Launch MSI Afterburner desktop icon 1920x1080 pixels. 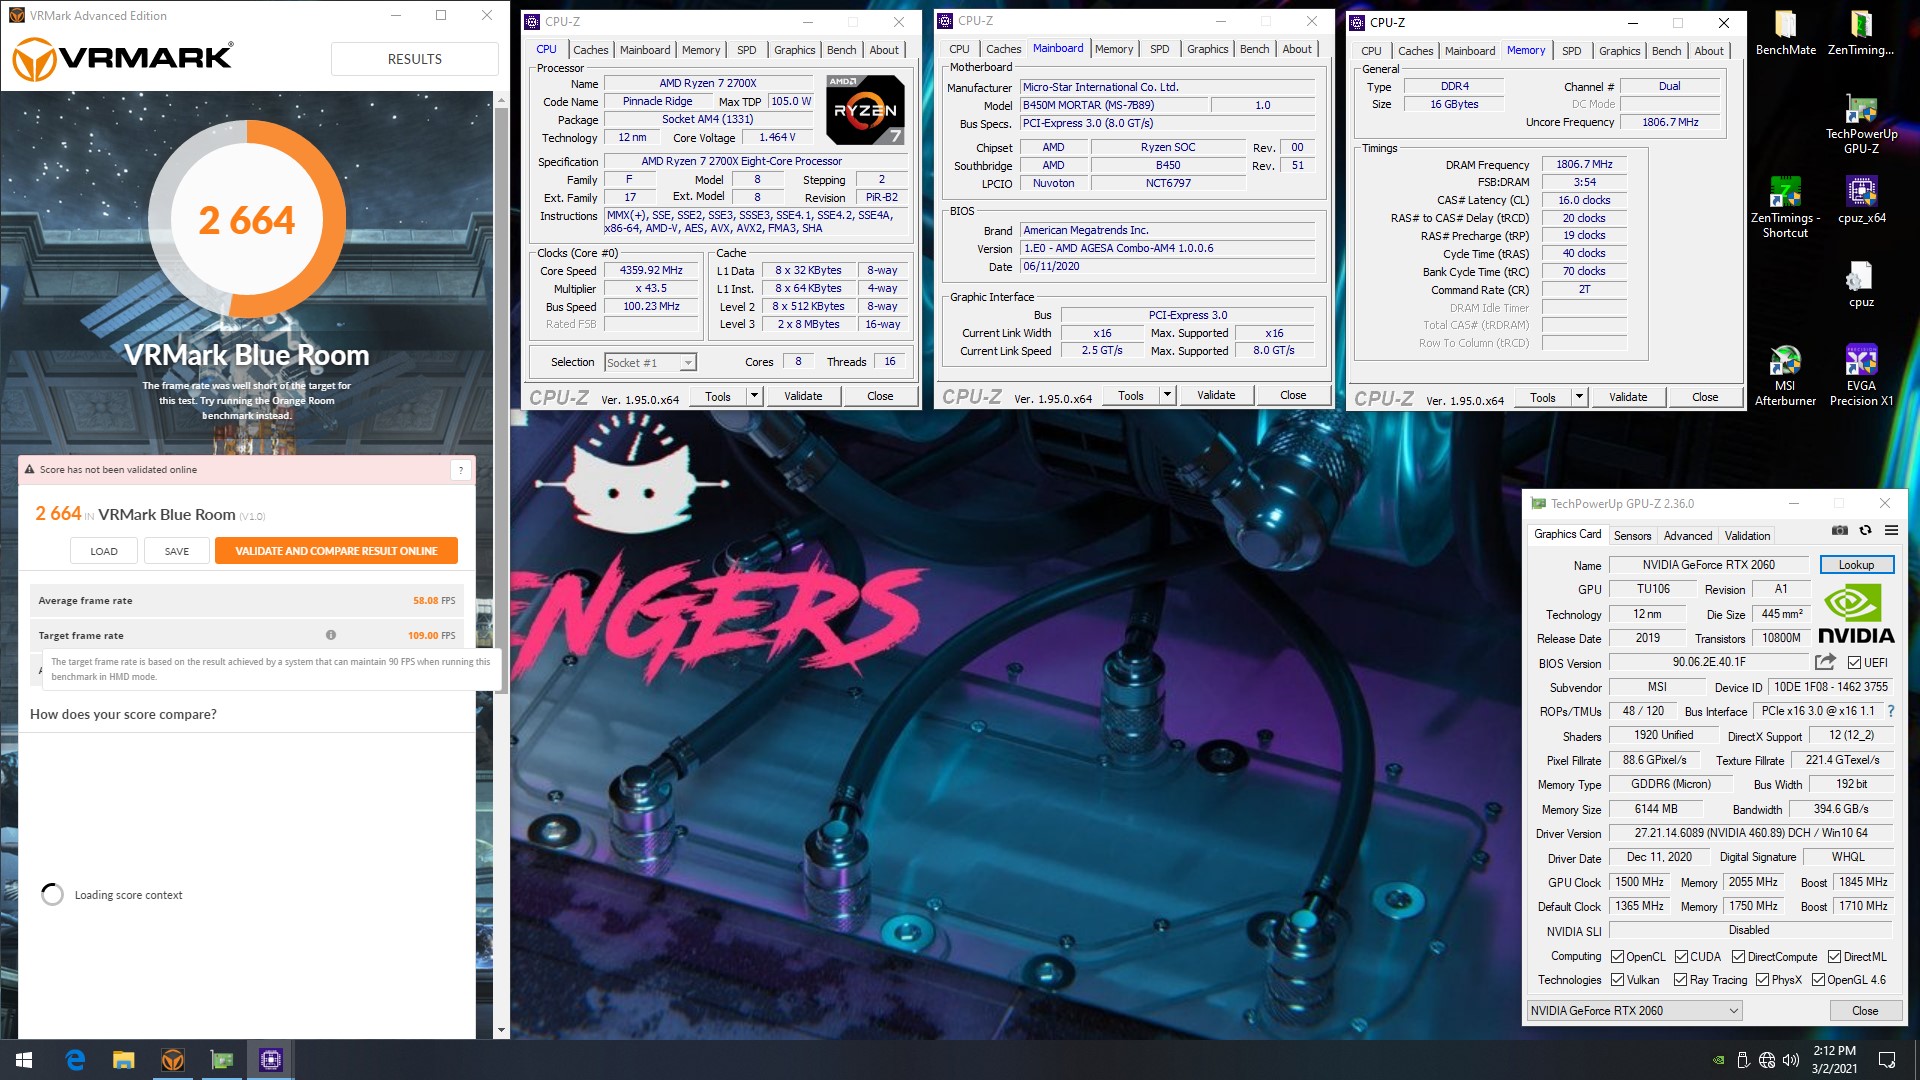click(1785, 376)
